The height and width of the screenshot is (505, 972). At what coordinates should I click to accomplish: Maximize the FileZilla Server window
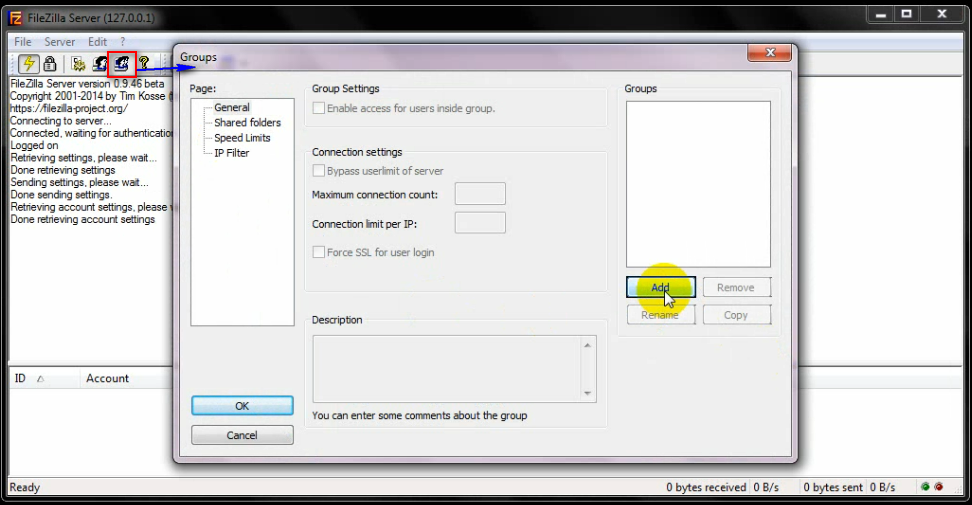pyautogui.click(x=907, y=14)
